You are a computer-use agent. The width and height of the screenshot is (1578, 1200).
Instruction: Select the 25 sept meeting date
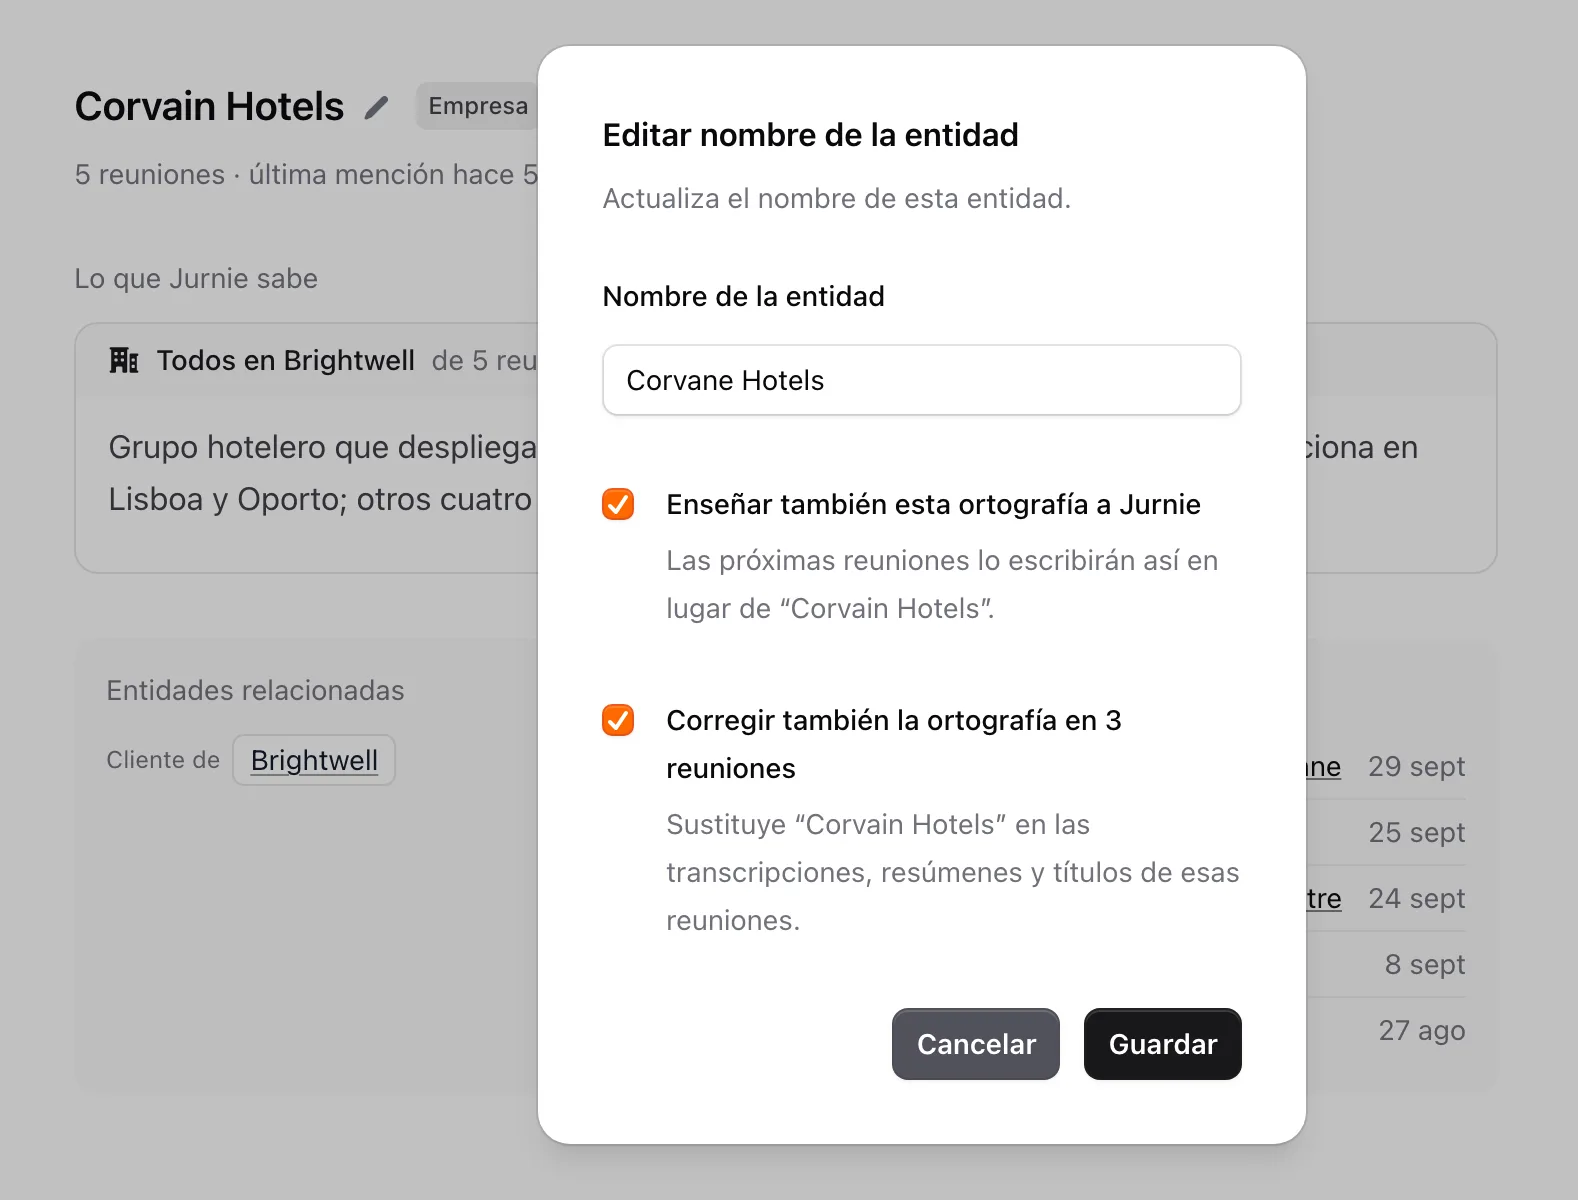1416,832
